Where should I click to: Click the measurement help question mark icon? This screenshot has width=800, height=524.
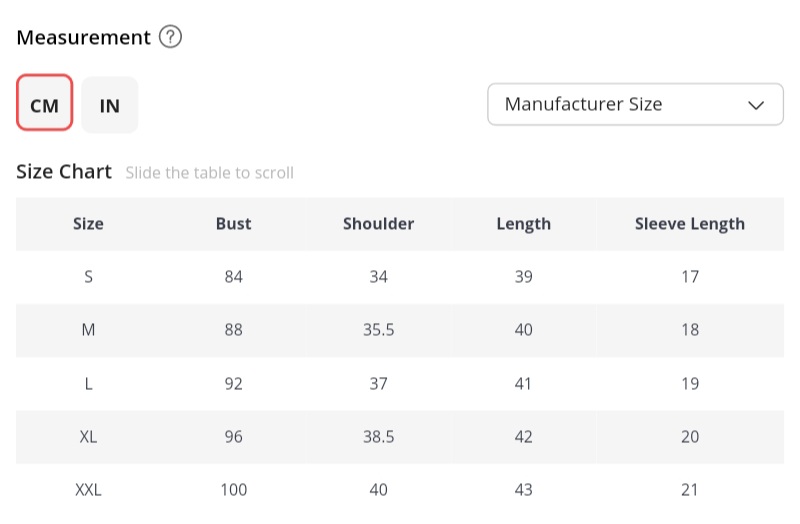(171, 38)
